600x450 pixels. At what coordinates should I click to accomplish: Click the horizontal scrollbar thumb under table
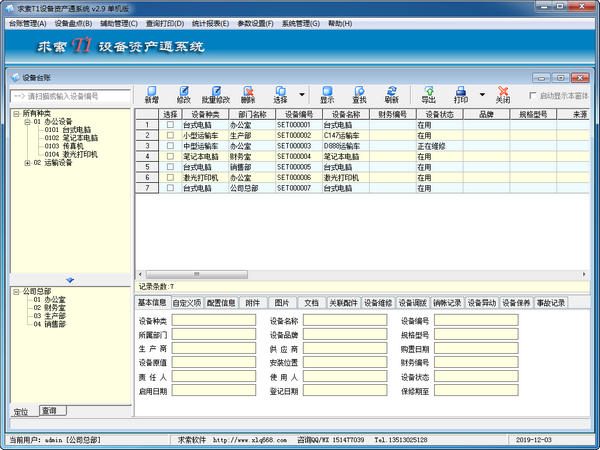click(x=197, y=274)
